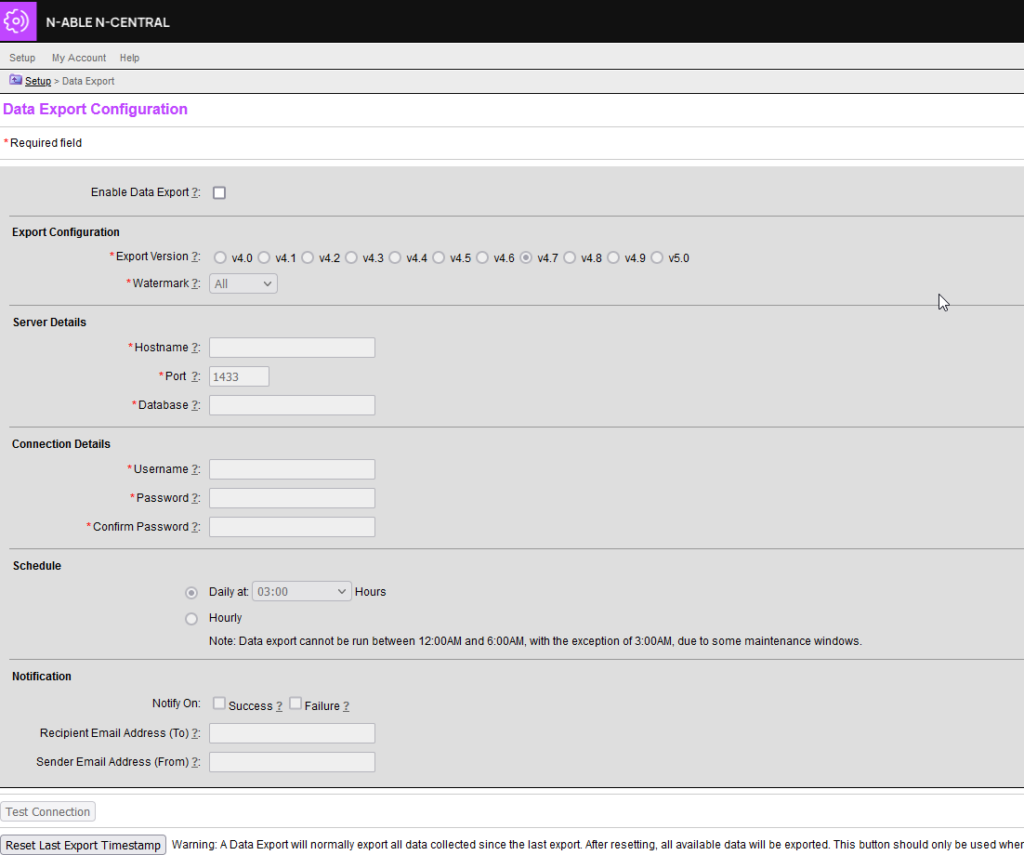This screenshot has width=1024, height=855.
Task: Click the Notification section heading
Action: coord(42,676)
